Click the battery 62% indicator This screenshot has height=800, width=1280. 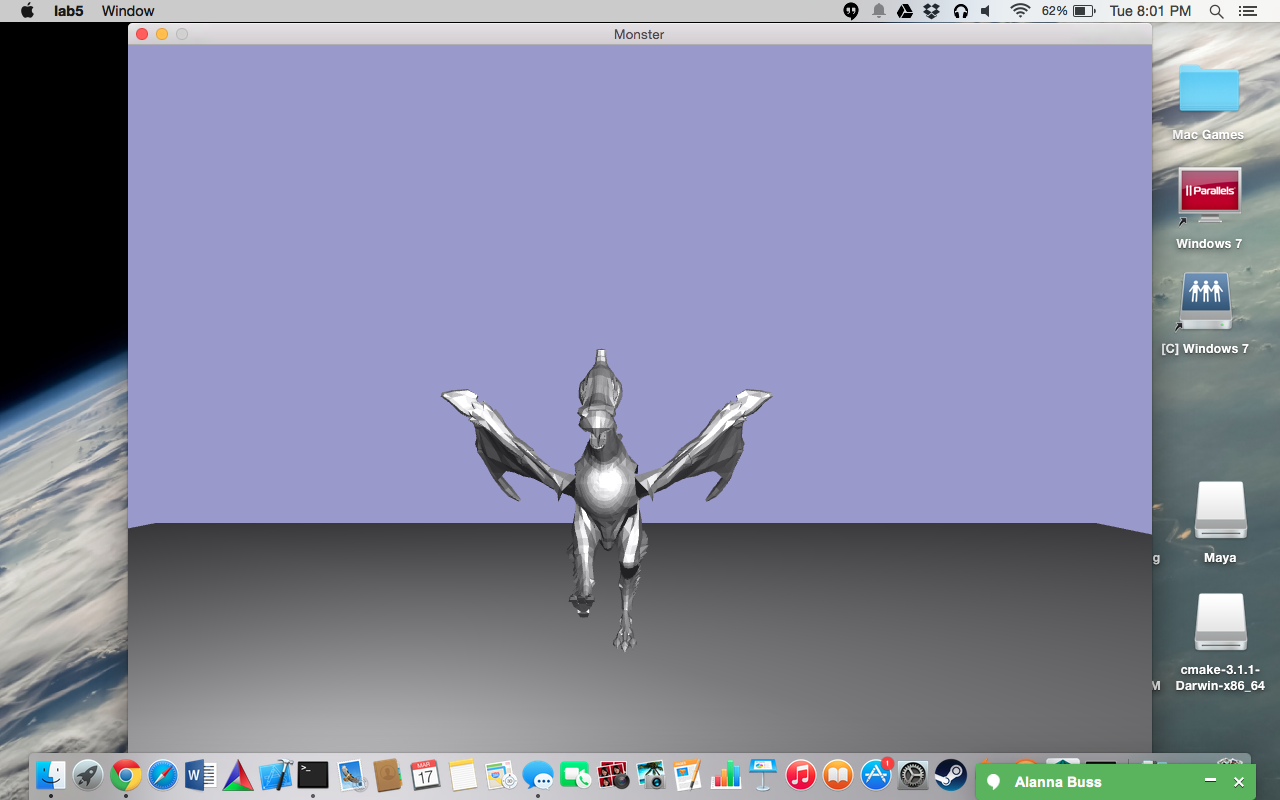click(x=1068, y=11)
